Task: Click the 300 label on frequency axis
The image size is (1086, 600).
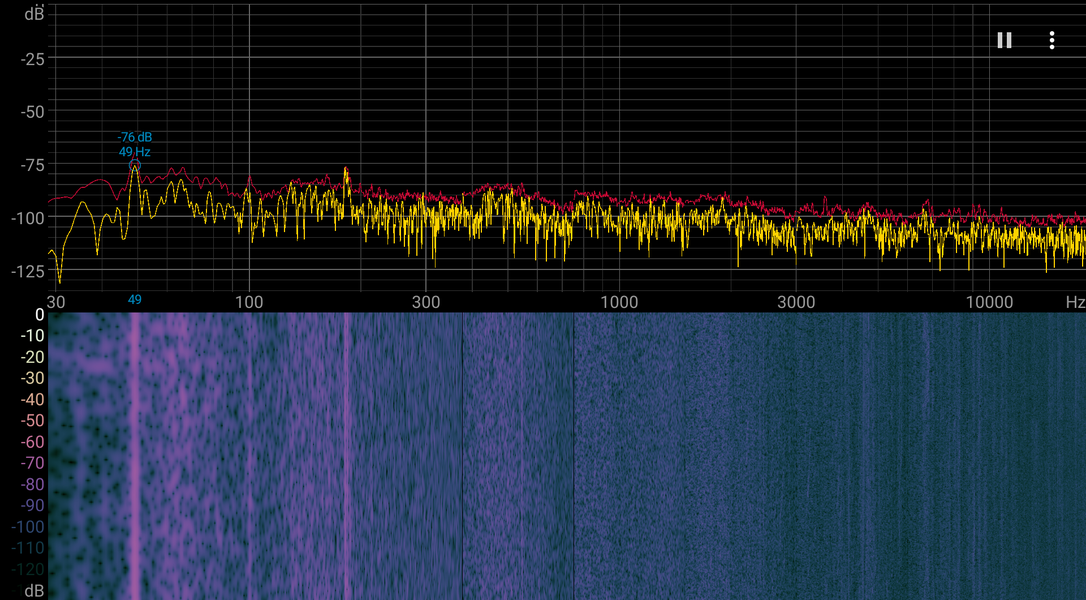Action: 426,302
